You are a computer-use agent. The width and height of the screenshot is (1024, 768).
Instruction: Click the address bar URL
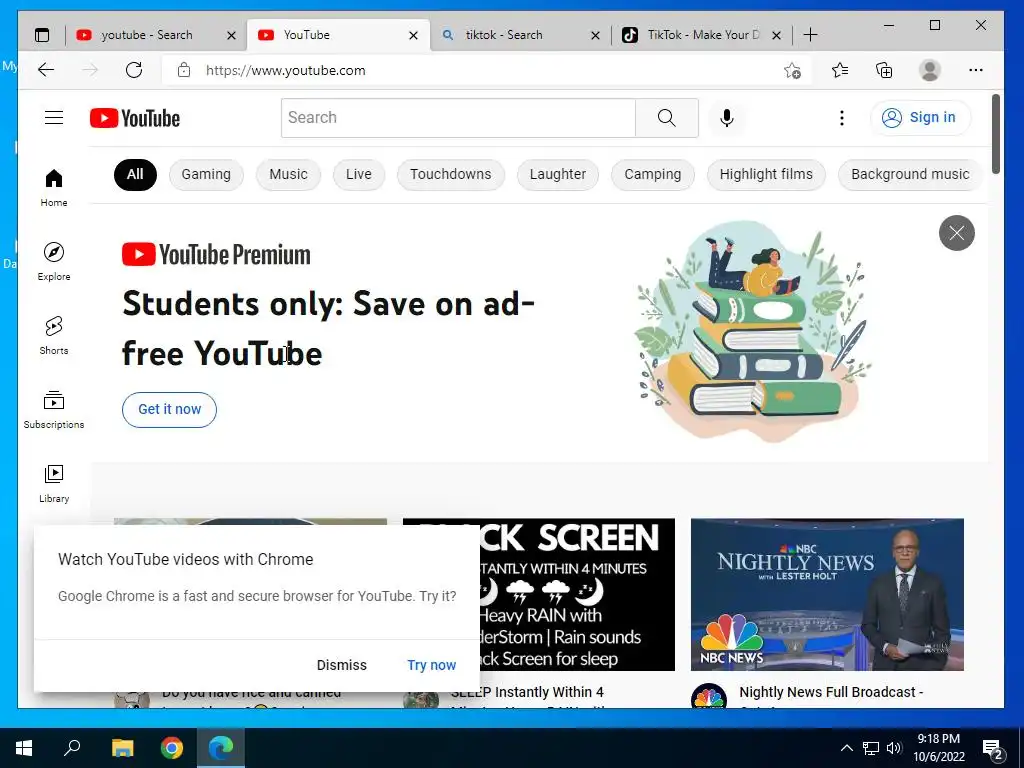[x=285, y=70]
